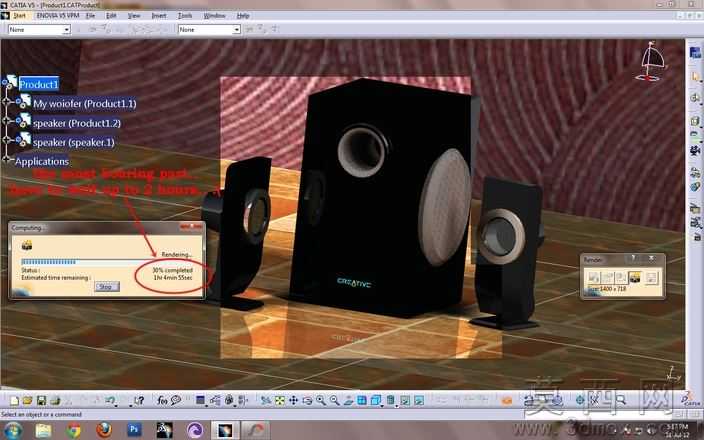Click the help question mark on Render dialog
The height and width of the screenshot is (440, 704).
click(634, 259)
